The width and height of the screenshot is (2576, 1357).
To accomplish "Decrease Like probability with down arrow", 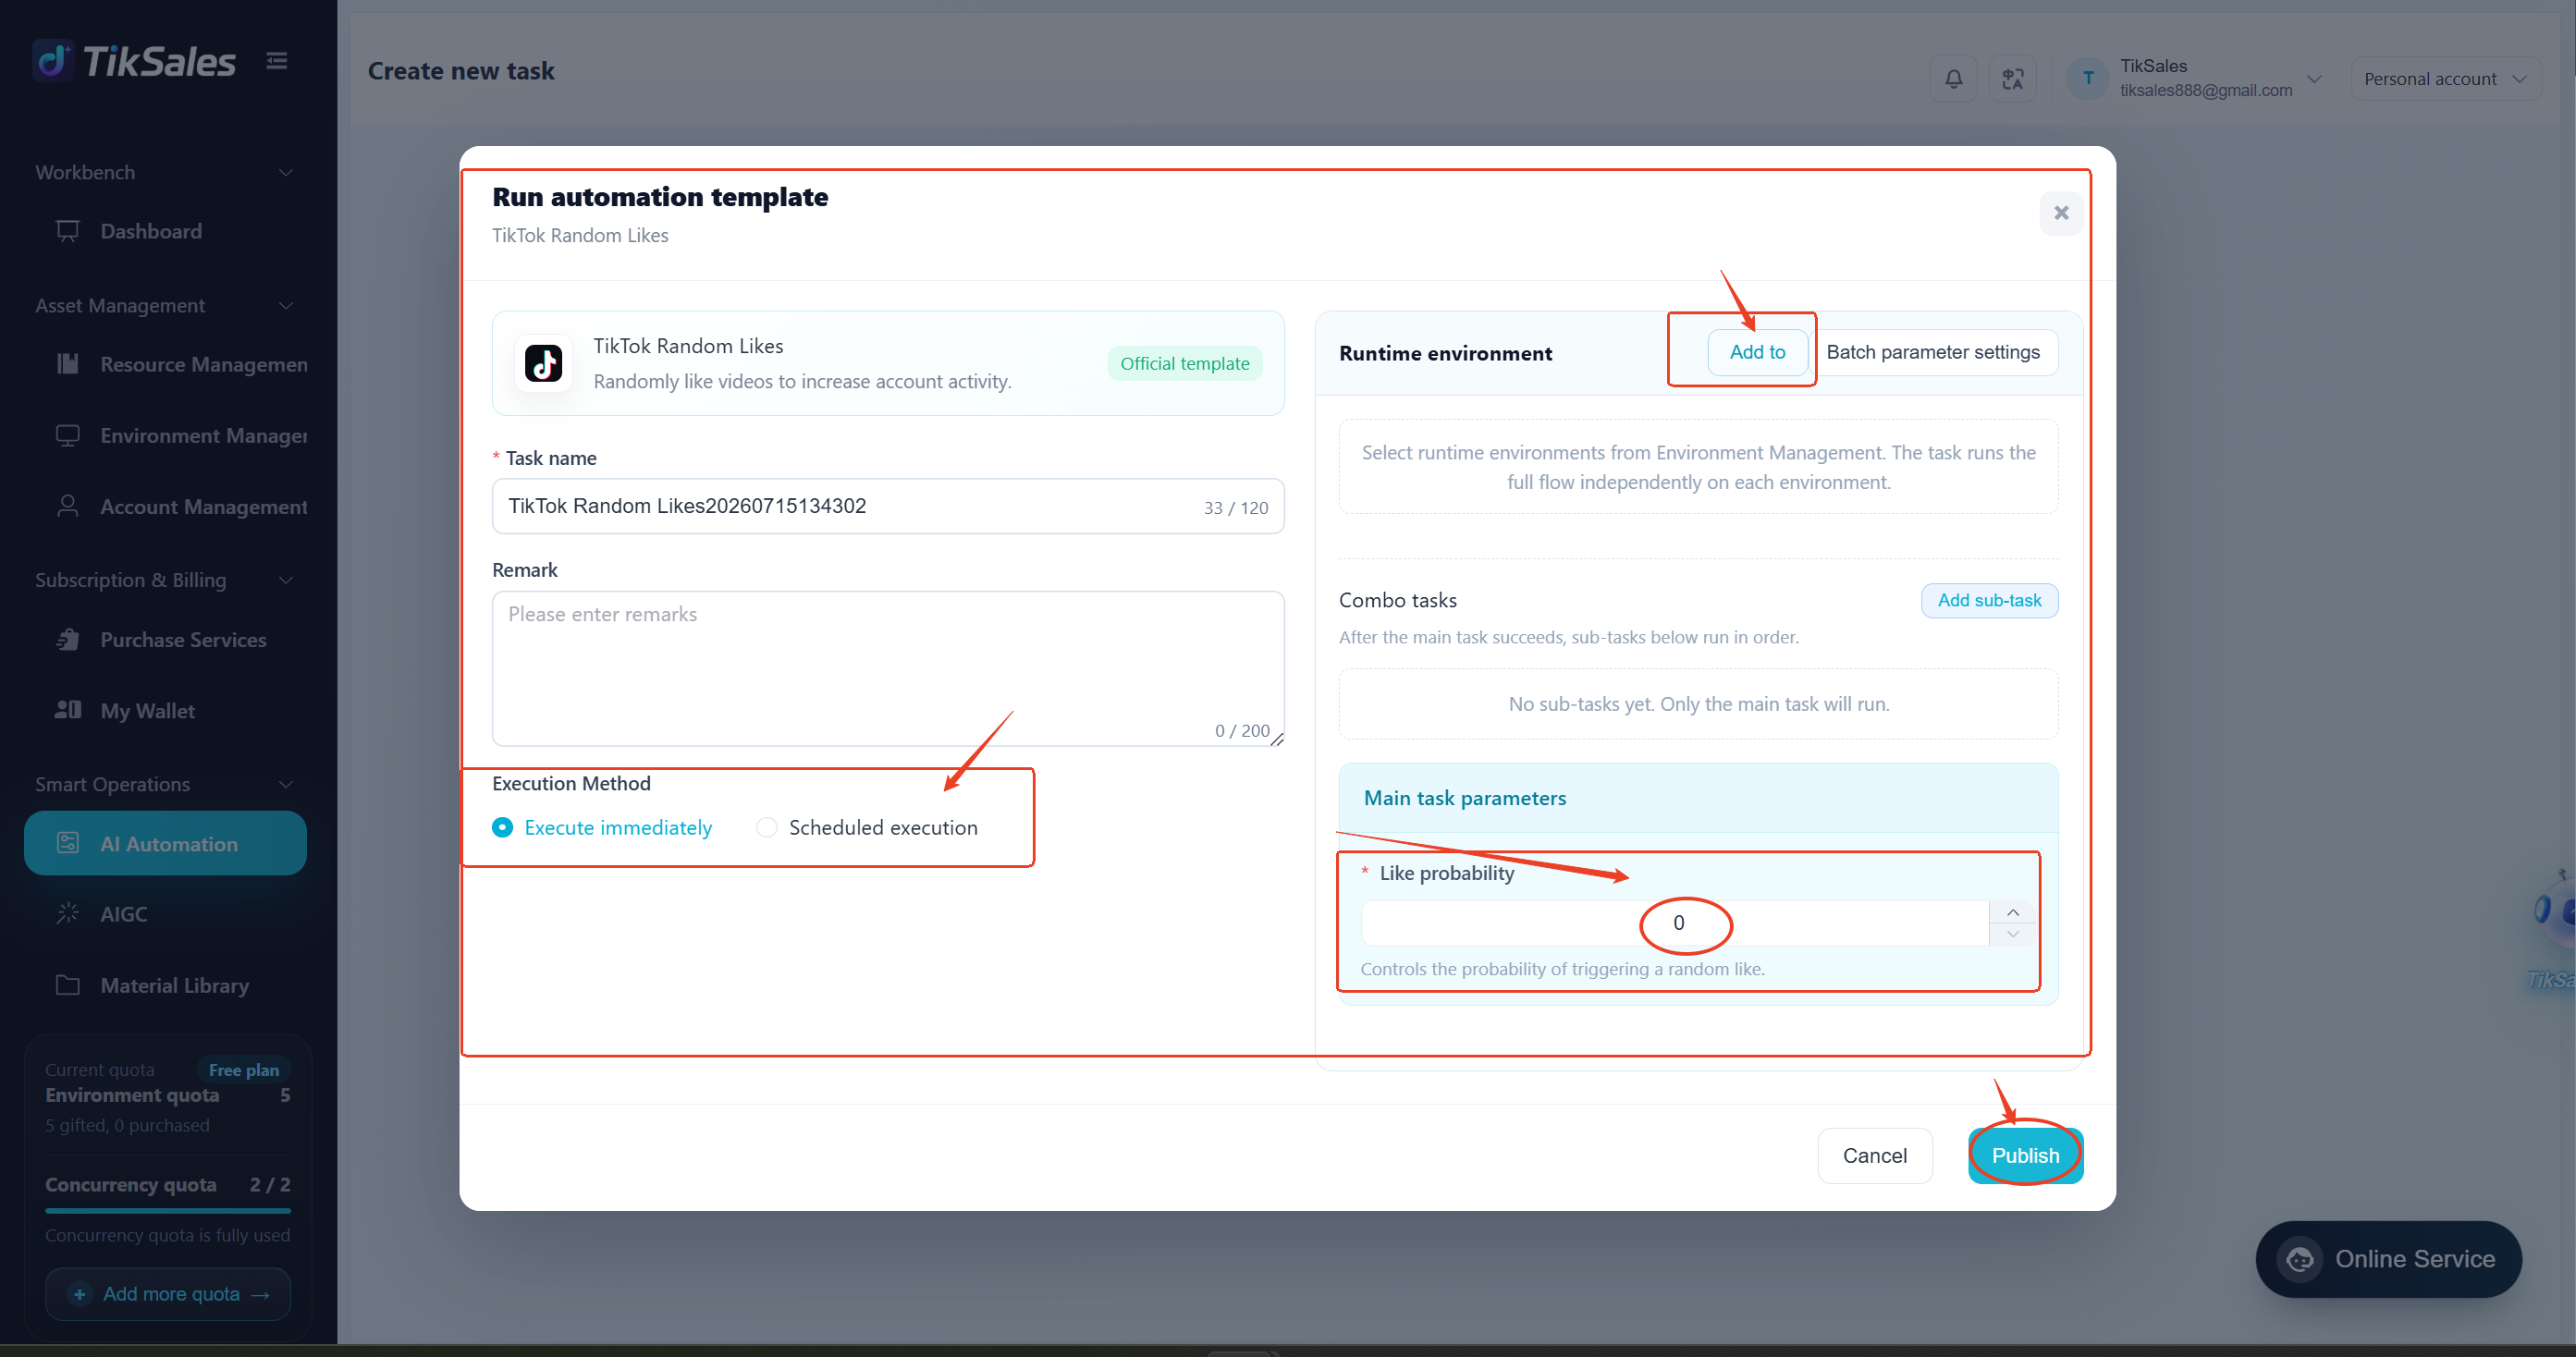I will pos(2012,934).
